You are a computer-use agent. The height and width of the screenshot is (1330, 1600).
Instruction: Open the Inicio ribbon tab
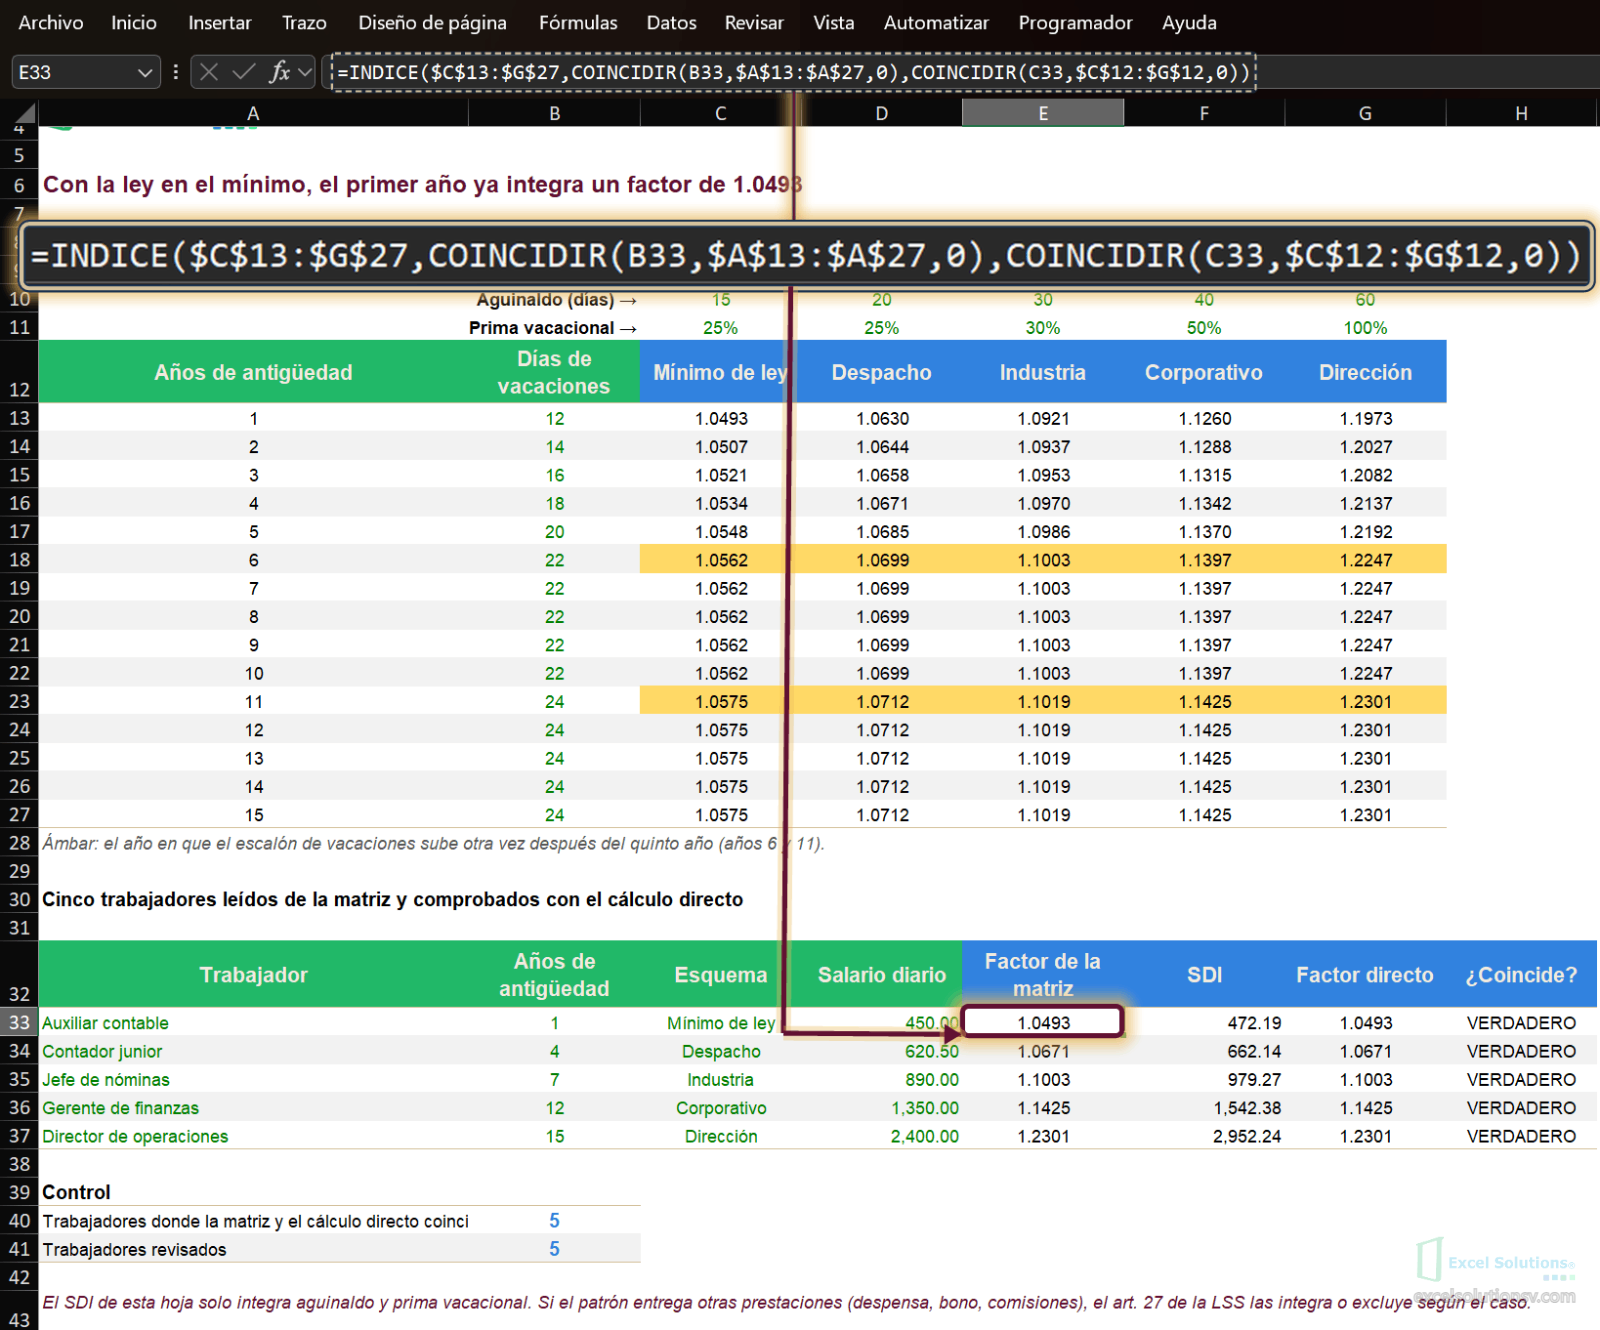point(134,22)
